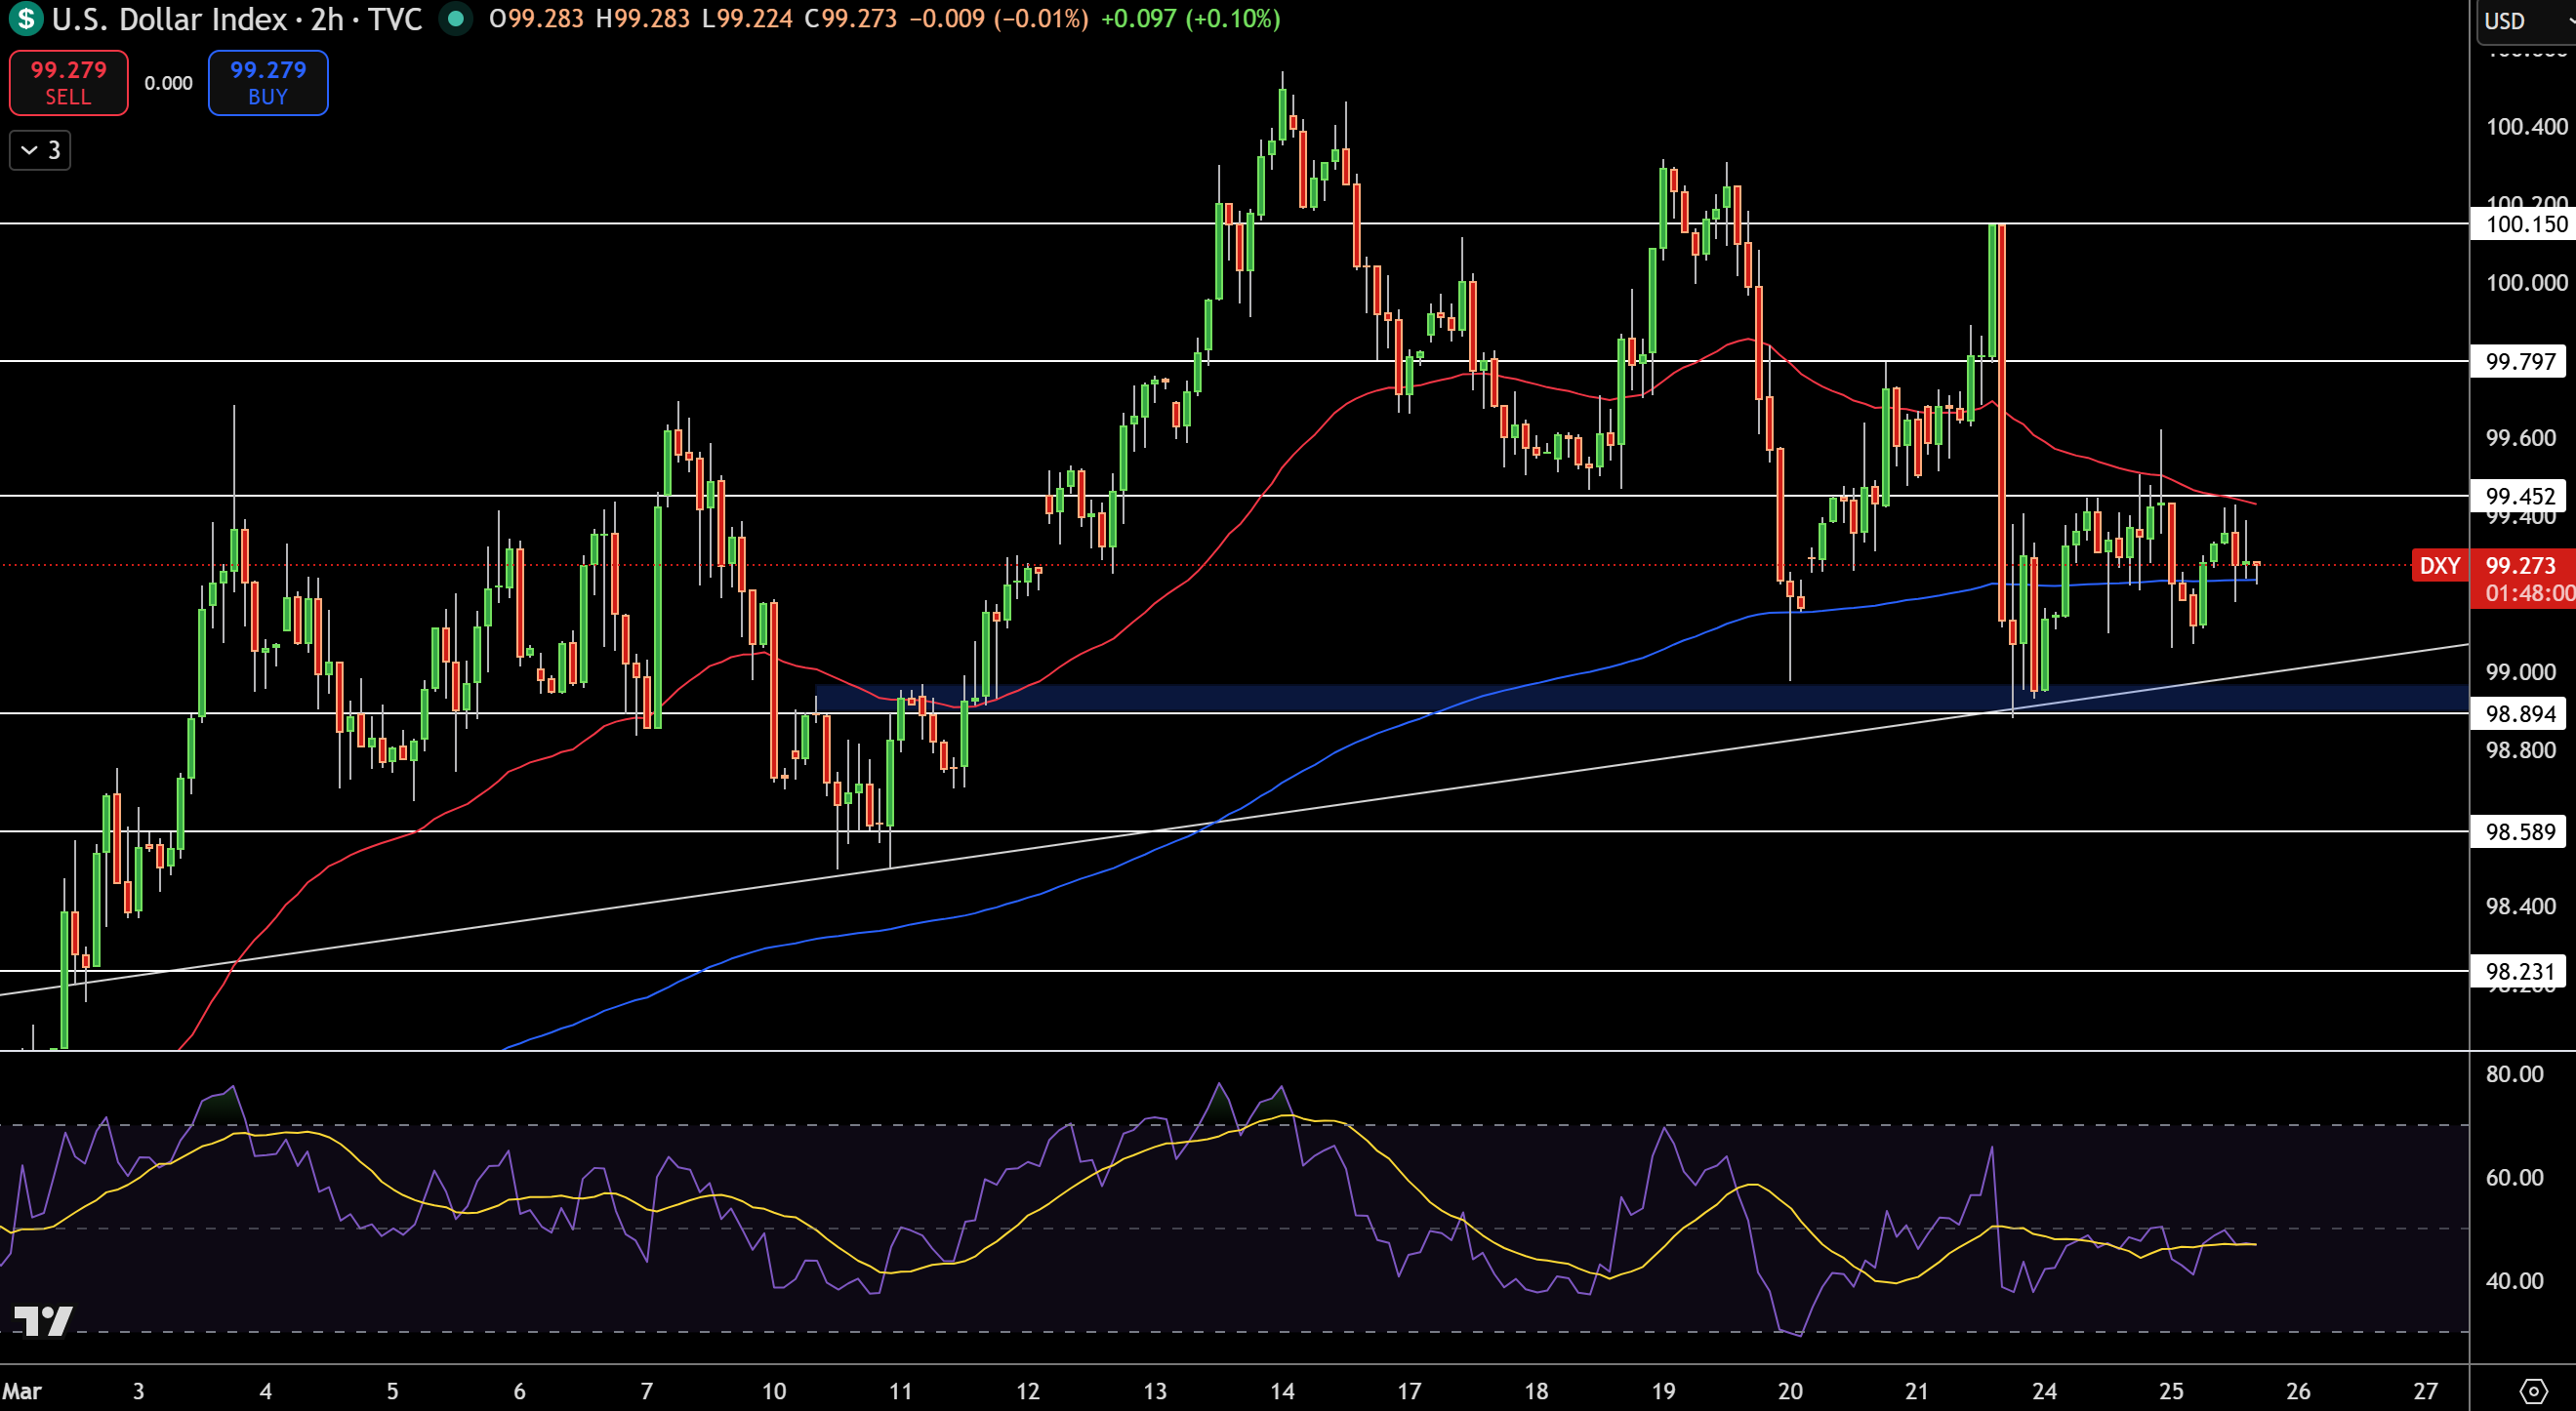
Task: Click the Mar label on time axis
Action: (22, 1391)
